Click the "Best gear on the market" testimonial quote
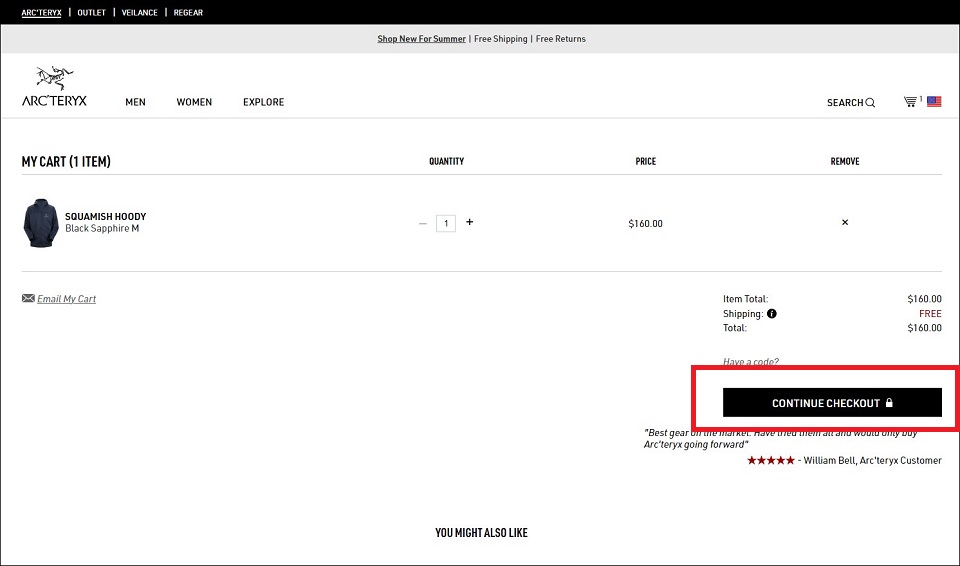The width and height of the screenshot is (960, 566). (781, 439)
